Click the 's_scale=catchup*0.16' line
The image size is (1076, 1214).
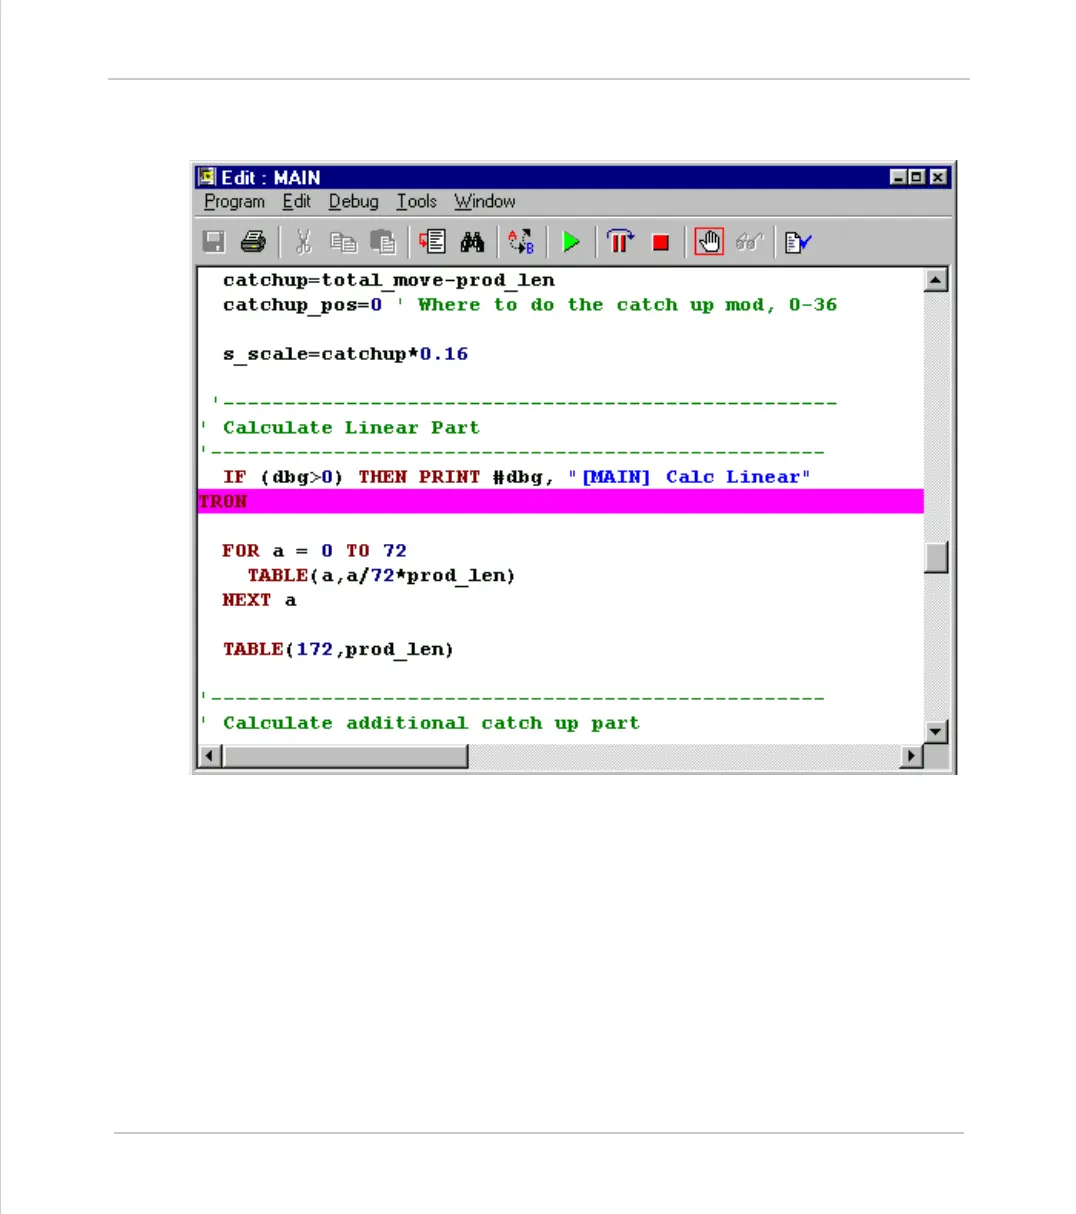pyautogui.click(x=345, y=354)
